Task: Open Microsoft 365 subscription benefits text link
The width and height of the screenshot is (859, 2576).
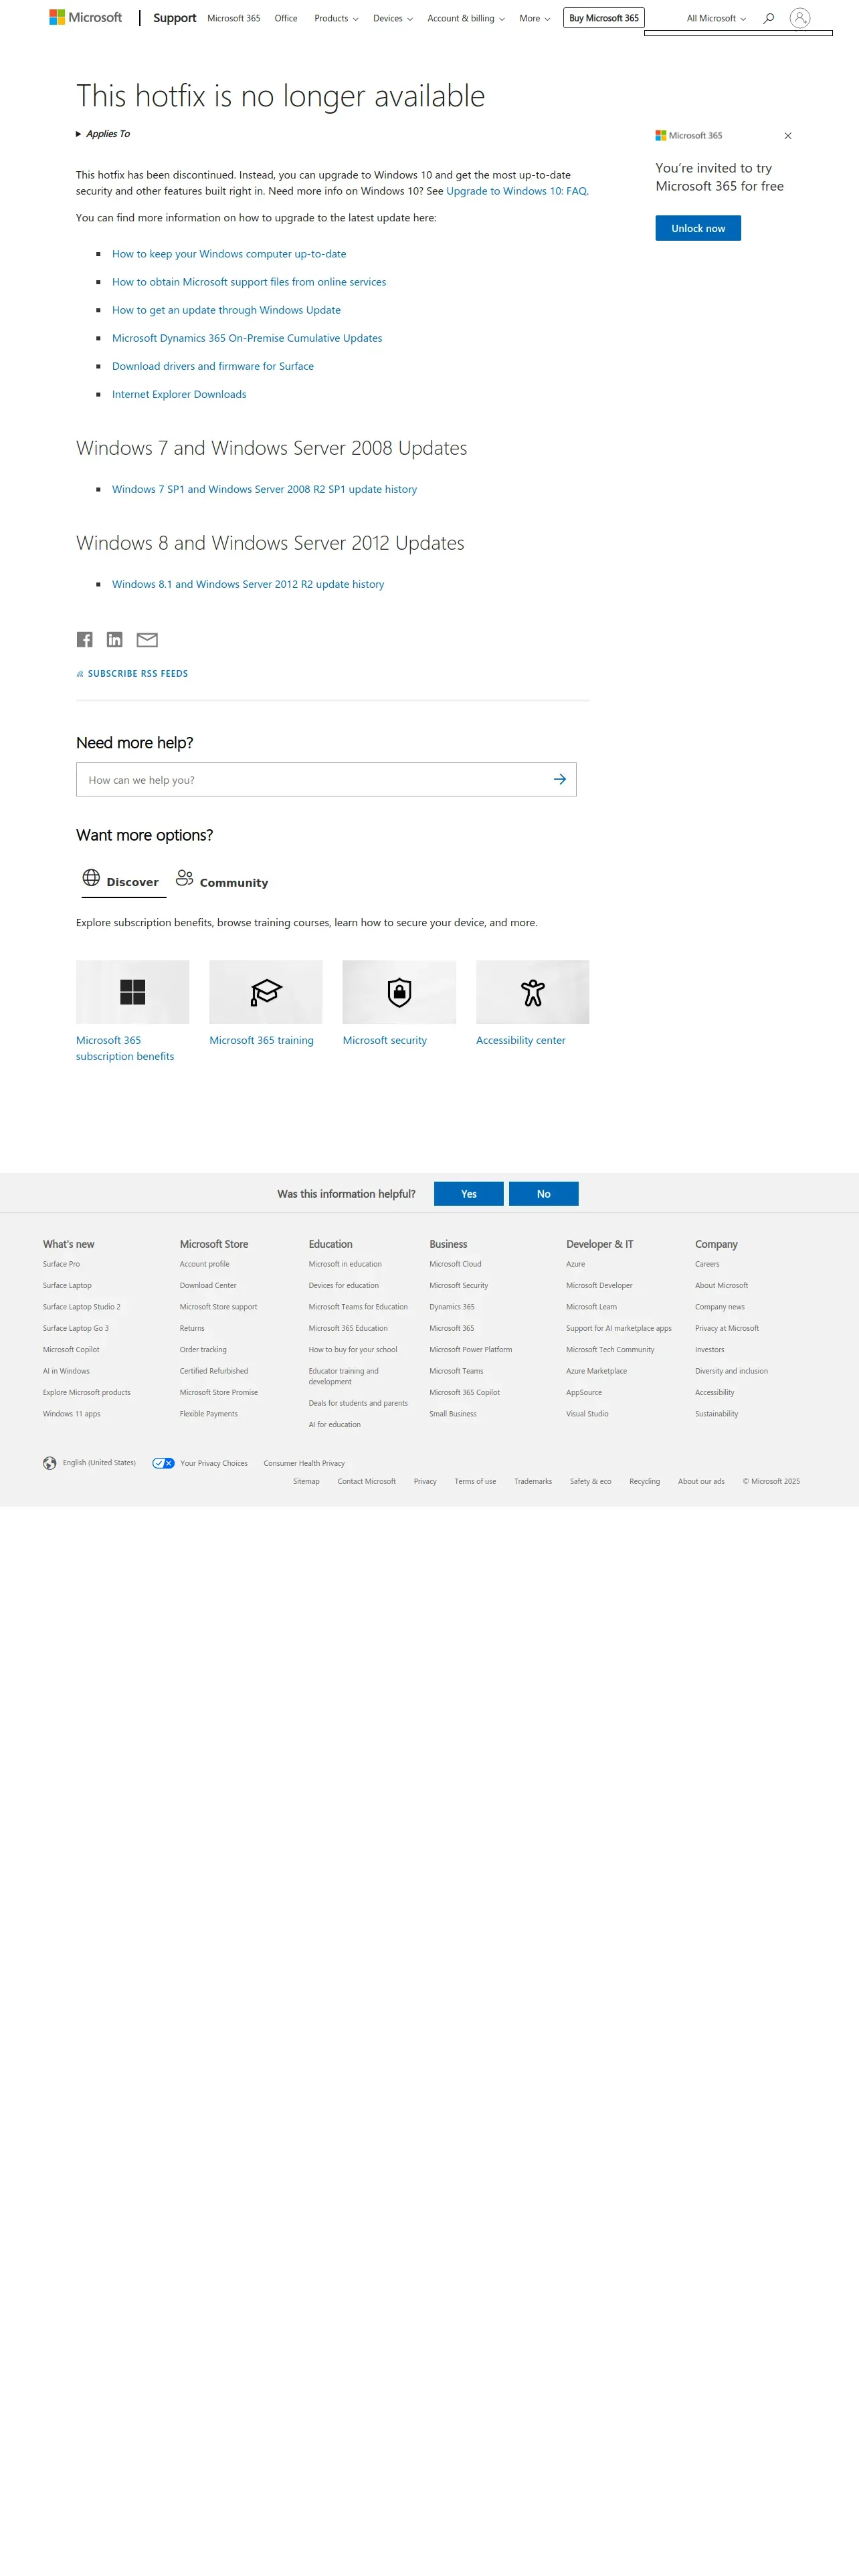Action: click(x=125, y=1048)
